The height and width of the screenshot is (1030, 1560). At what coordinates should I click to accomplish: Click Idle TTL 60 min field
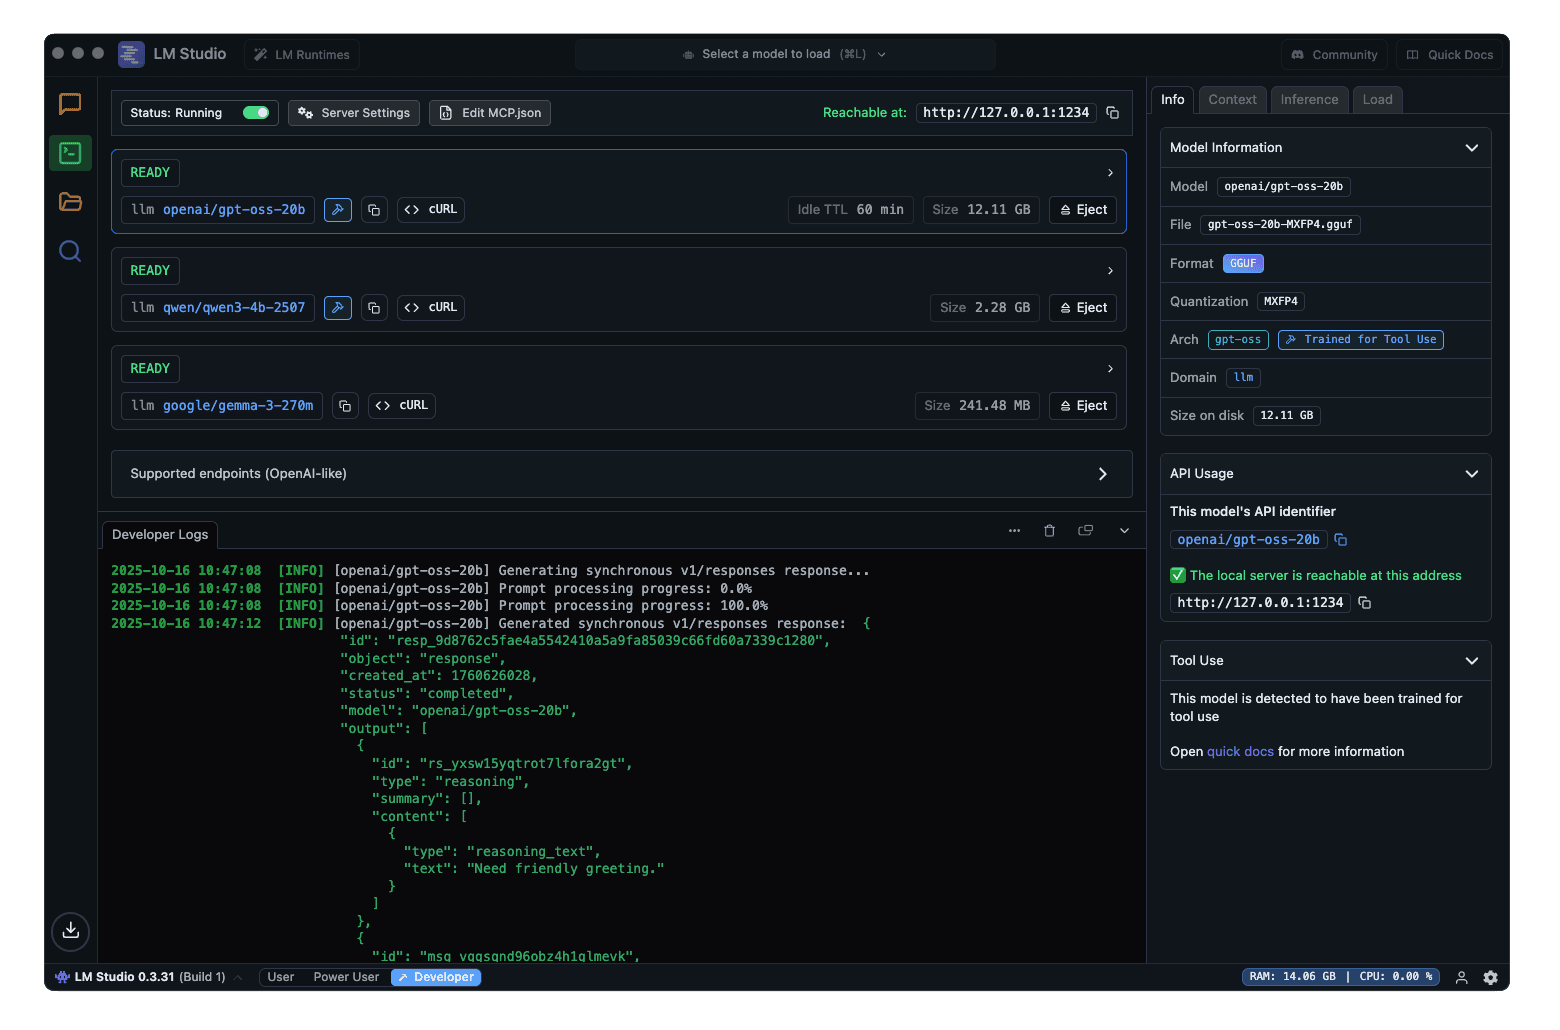tap(850, 210)
